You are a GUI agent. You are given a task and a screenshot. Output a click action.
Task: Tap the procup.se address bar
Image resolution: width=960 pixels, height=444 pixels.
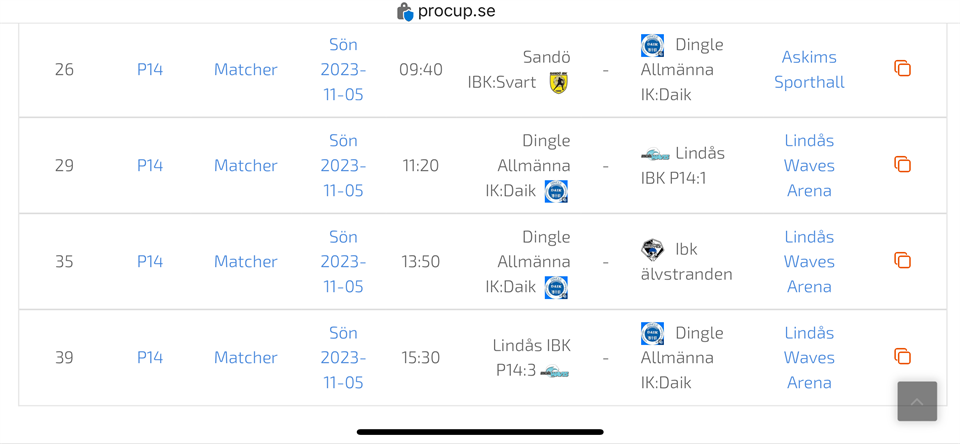click(456, 12)
